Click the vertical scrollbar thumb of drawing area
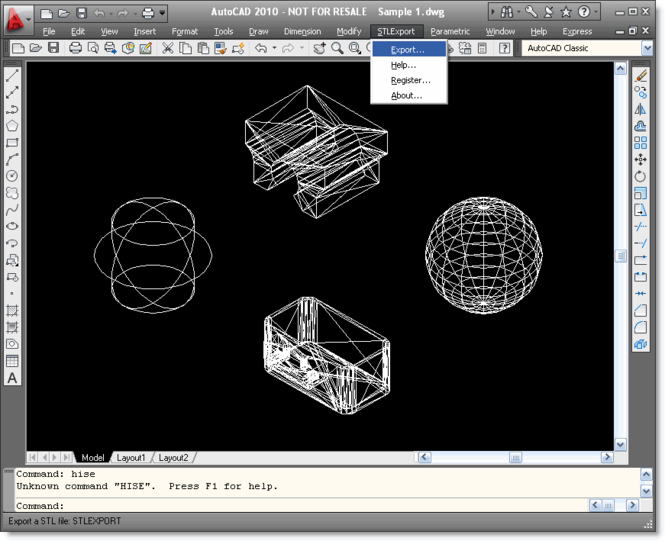The image size is (665, 541). point(620,256)
